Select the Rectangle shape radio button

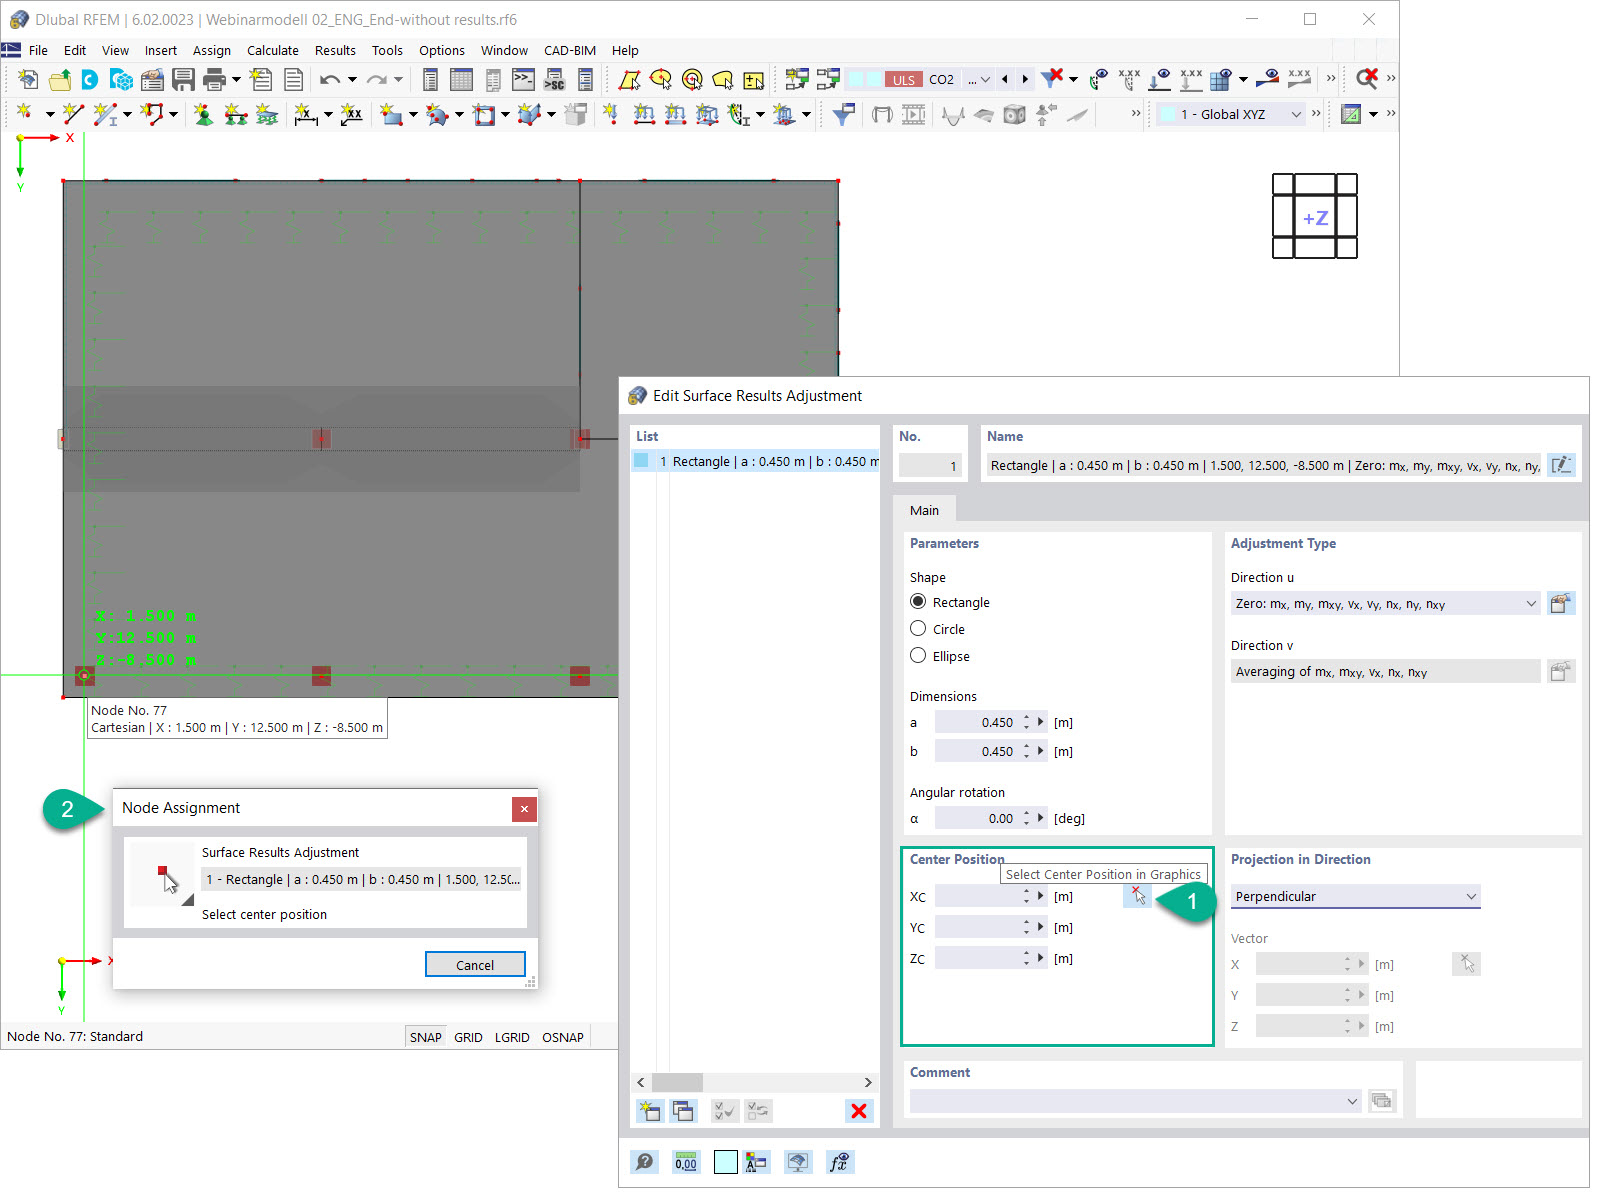pos(918,602)
